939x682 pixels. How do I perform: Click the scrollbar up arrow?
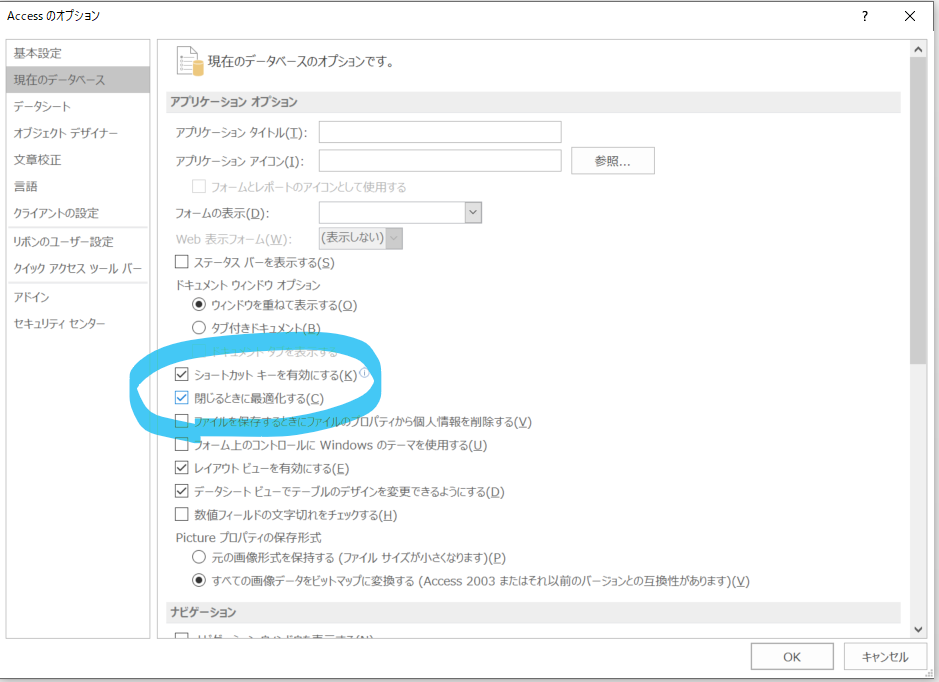[918, 50]
